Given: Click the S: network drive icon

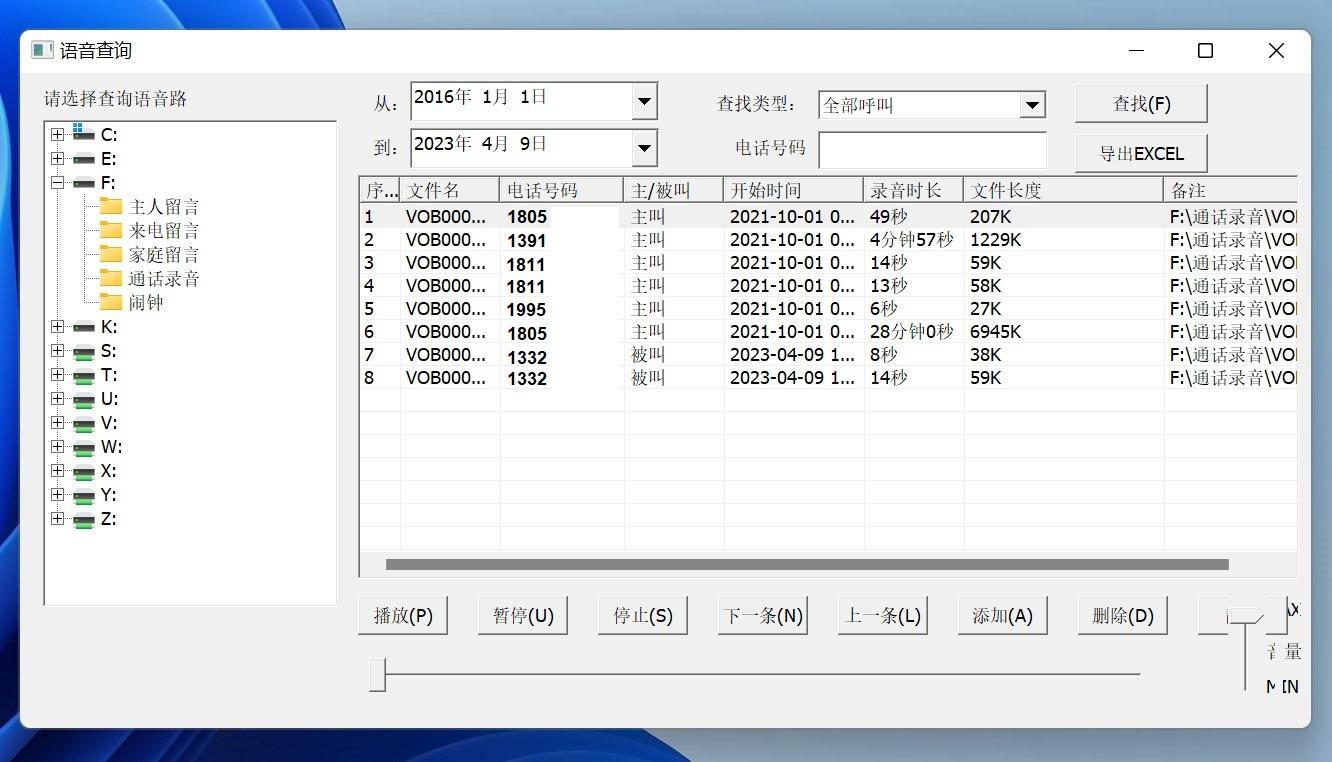Looking at the screenshot, I should pyautogui.click(x=83, y=351).
